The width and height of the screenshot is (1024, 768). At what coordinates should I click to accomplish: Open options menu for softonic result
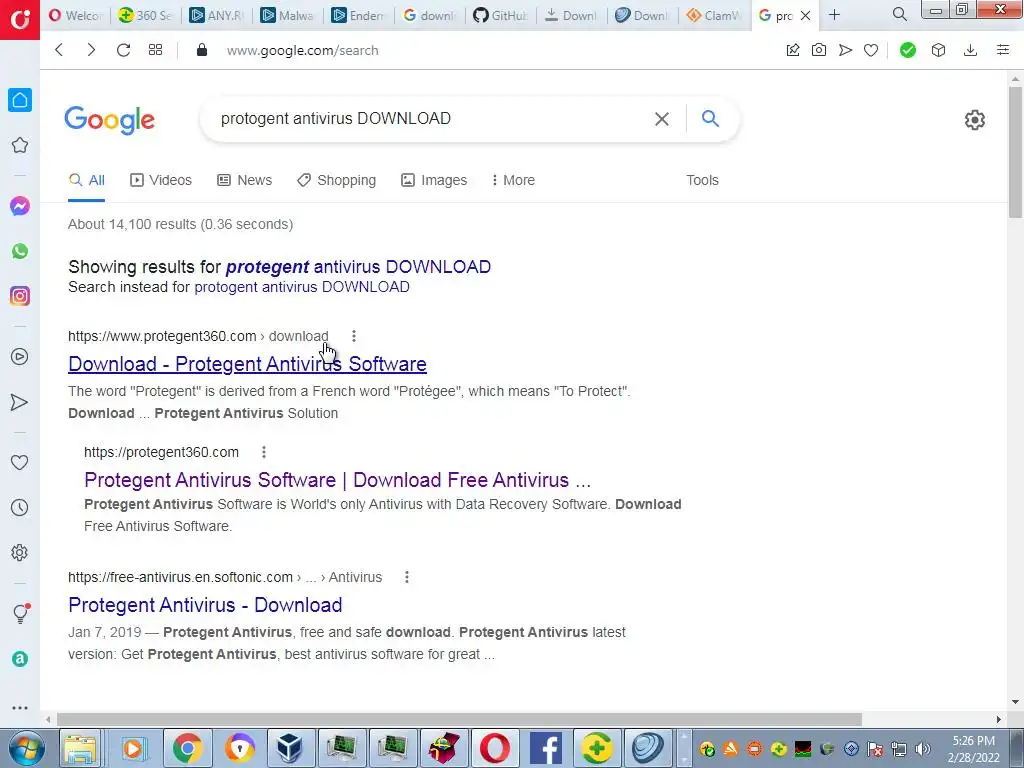pos(407,577)
